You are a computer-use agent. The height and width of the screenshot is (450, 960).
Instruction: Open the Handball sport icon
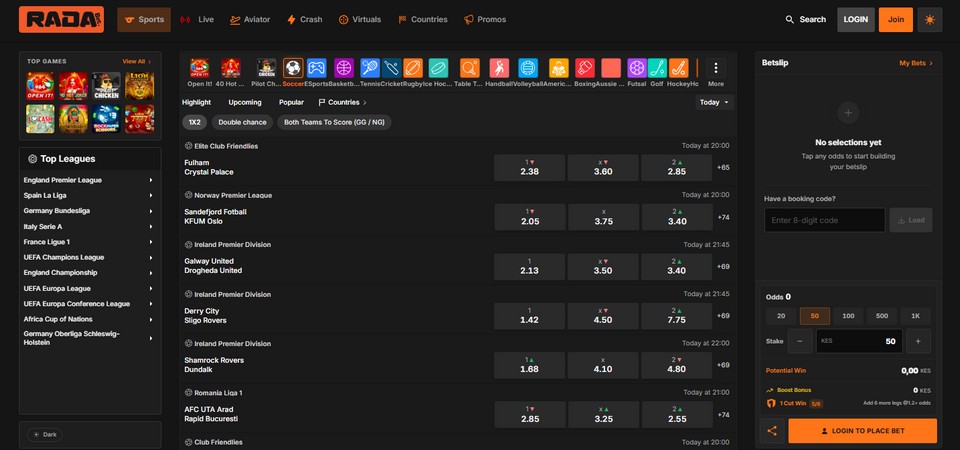[499, 68]
